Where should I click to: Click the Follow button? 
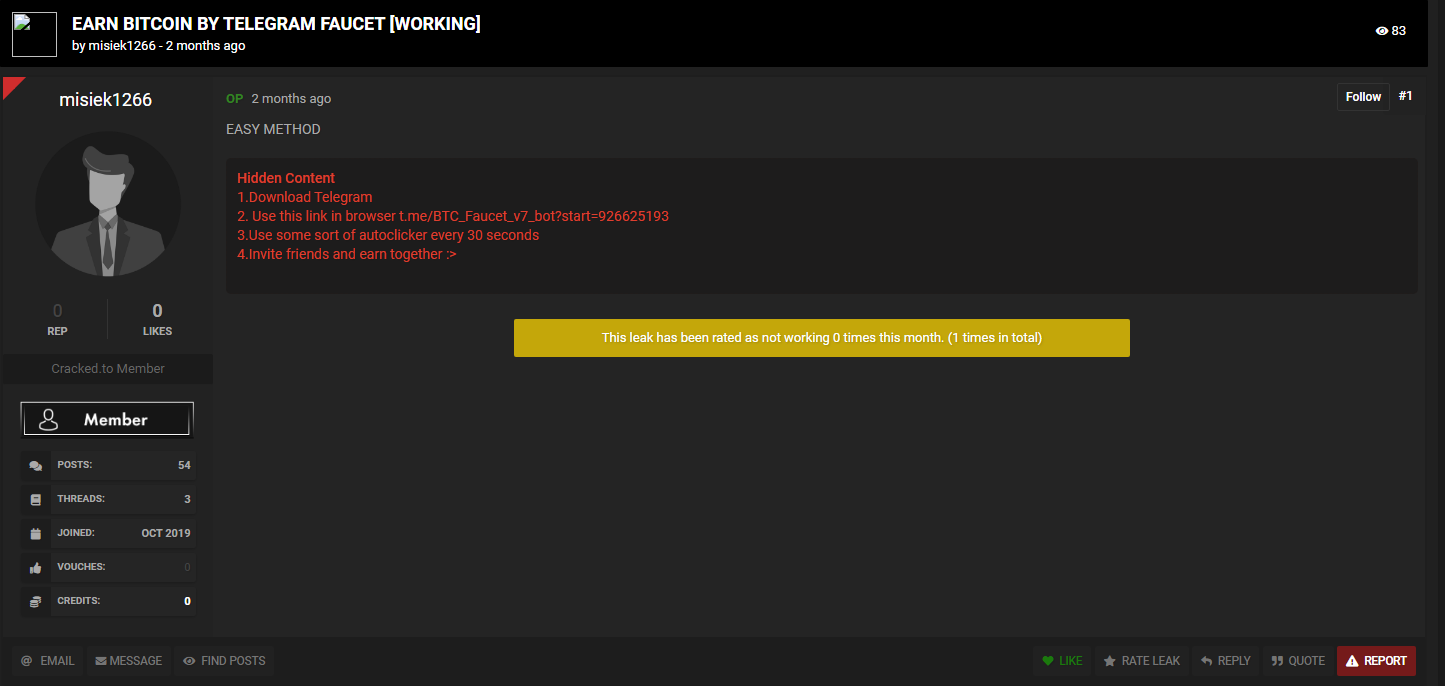(1363, 97)
